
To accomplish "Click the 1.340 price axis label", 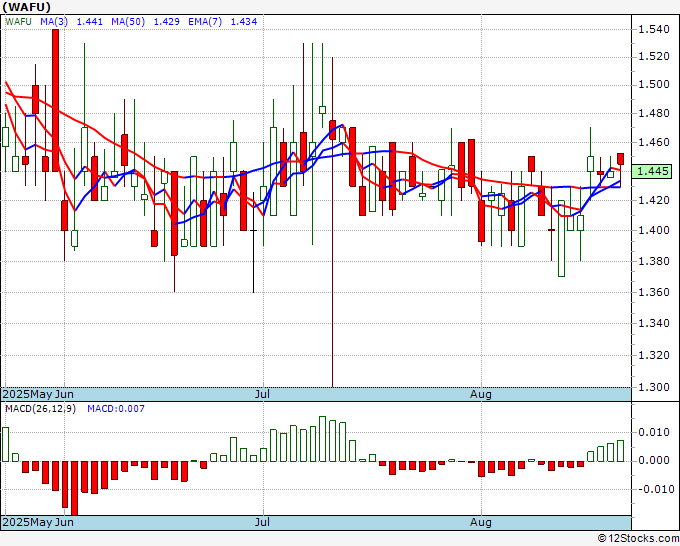I will (x=654, y=324).
